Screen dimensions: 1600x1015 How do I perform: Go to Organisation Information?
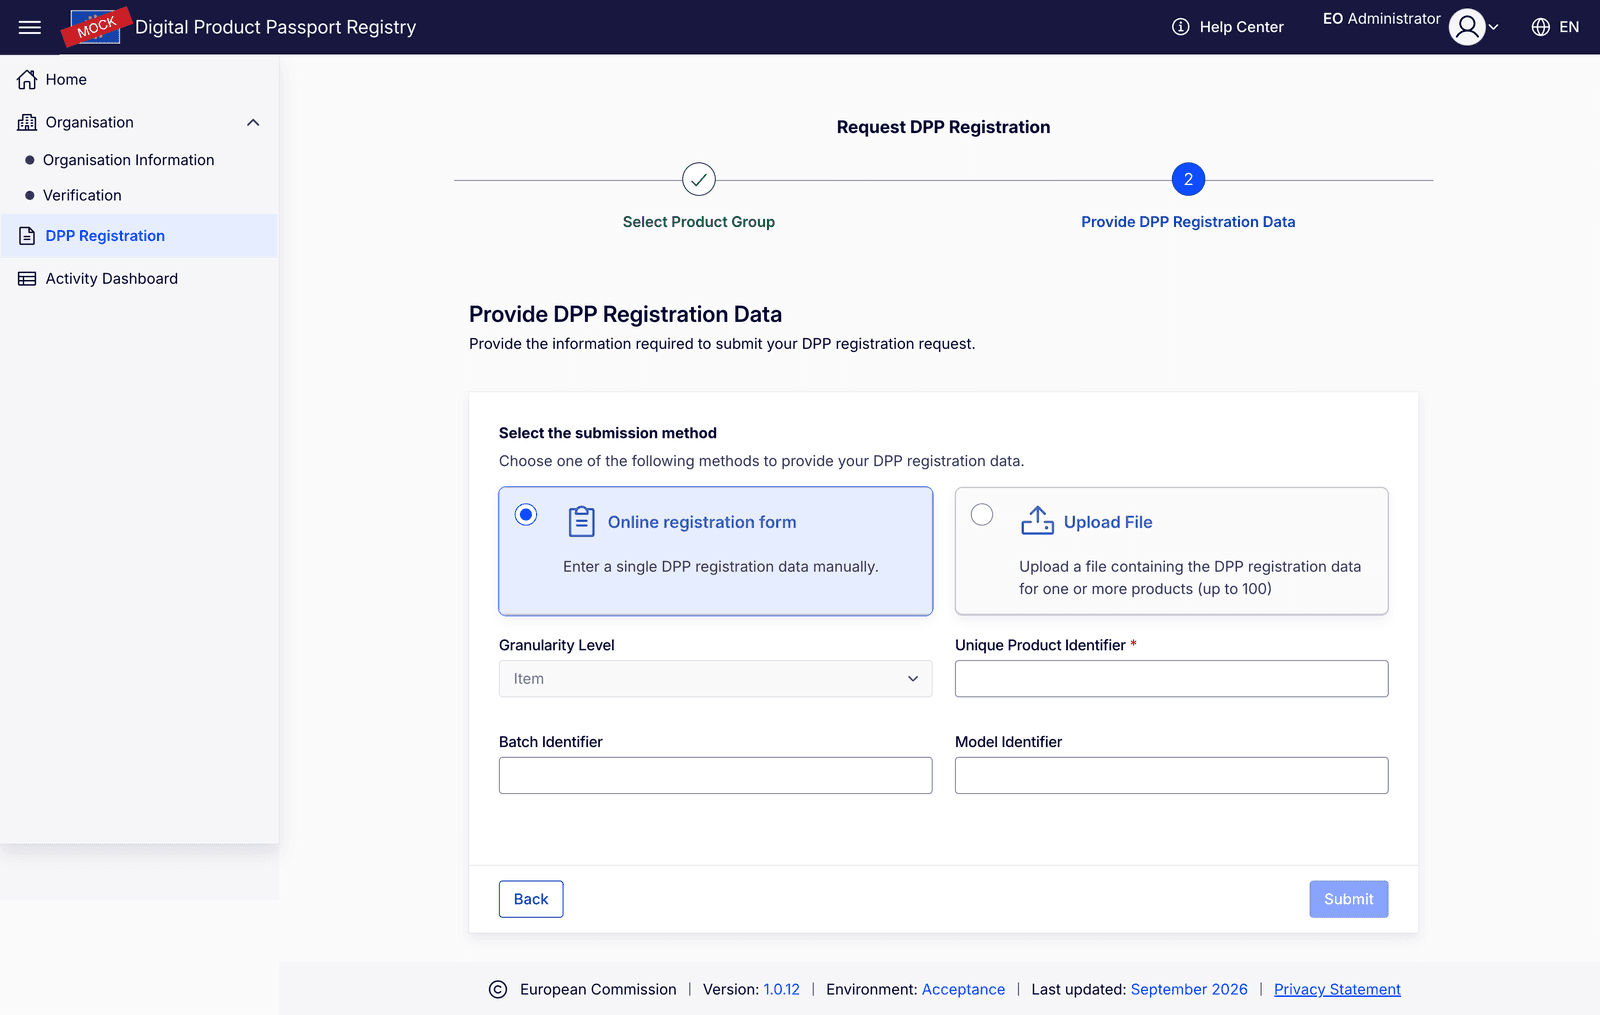128,160
